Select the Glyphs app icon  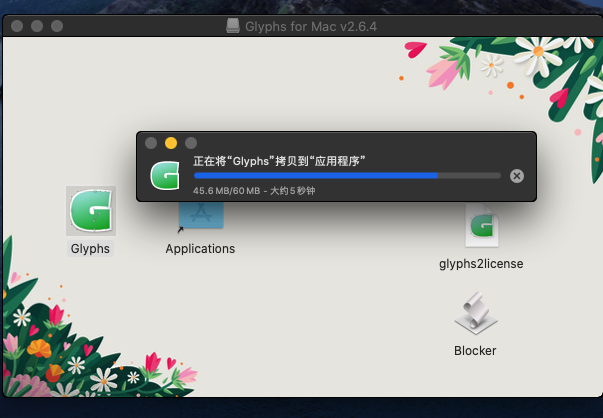coord(91,211)
